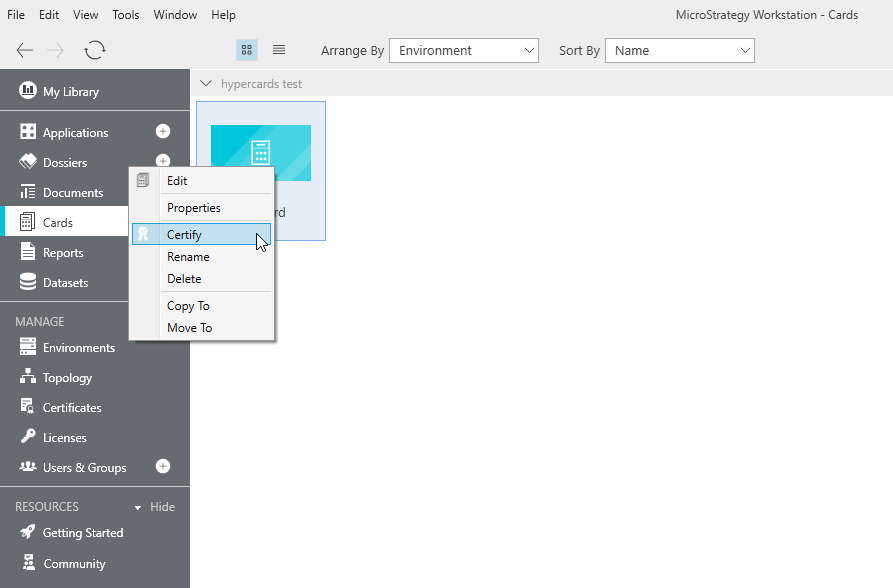The image size is (893, 588).
Task: Open the Environments label
Action: coord(79,348)
